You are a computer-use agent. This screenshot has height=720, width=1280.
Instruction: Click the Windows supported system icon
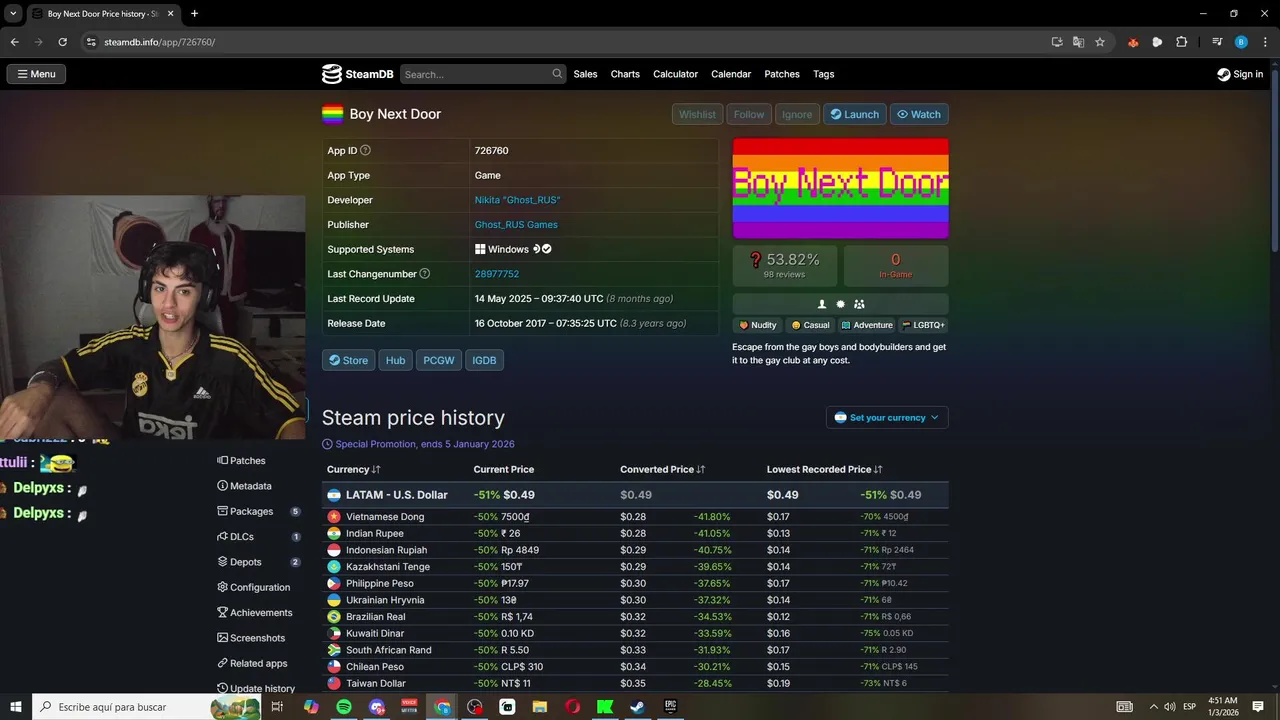pos(480,249)
